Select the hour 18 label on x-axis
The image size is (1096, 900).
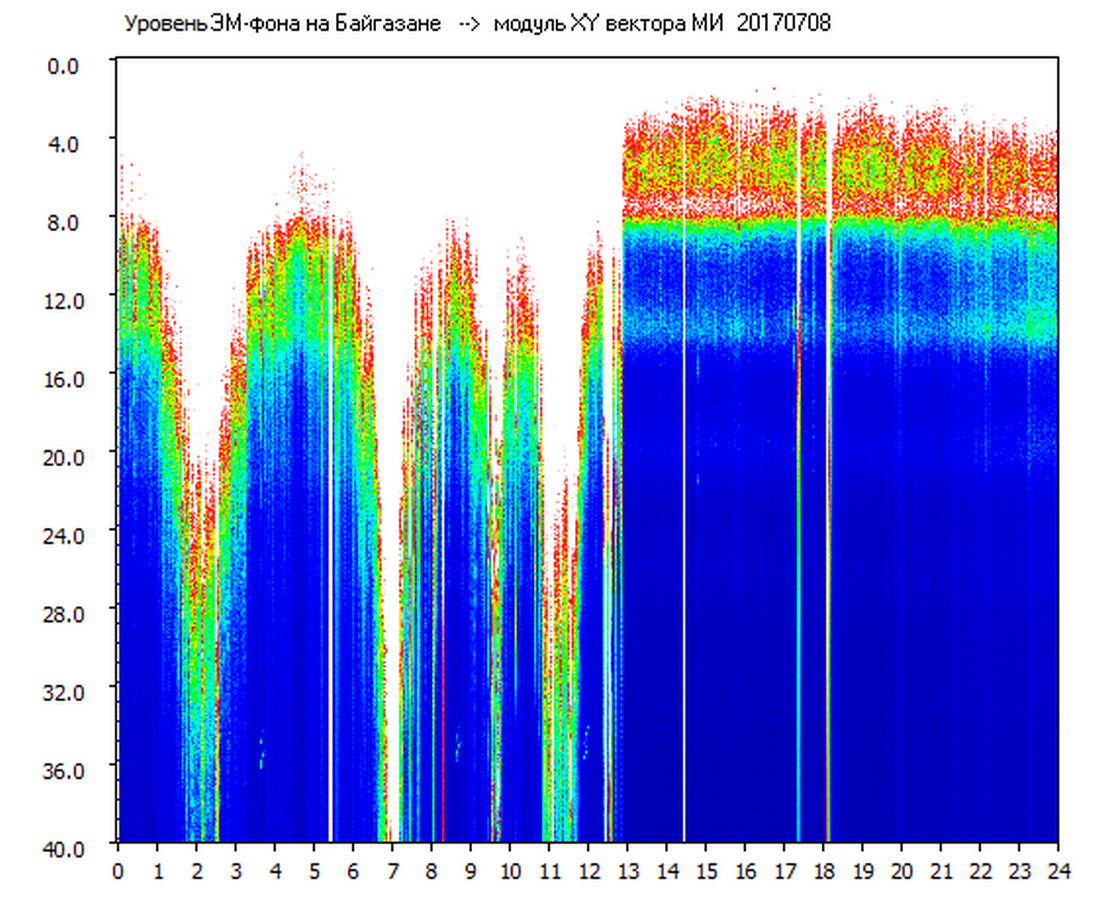coord(822,871)
